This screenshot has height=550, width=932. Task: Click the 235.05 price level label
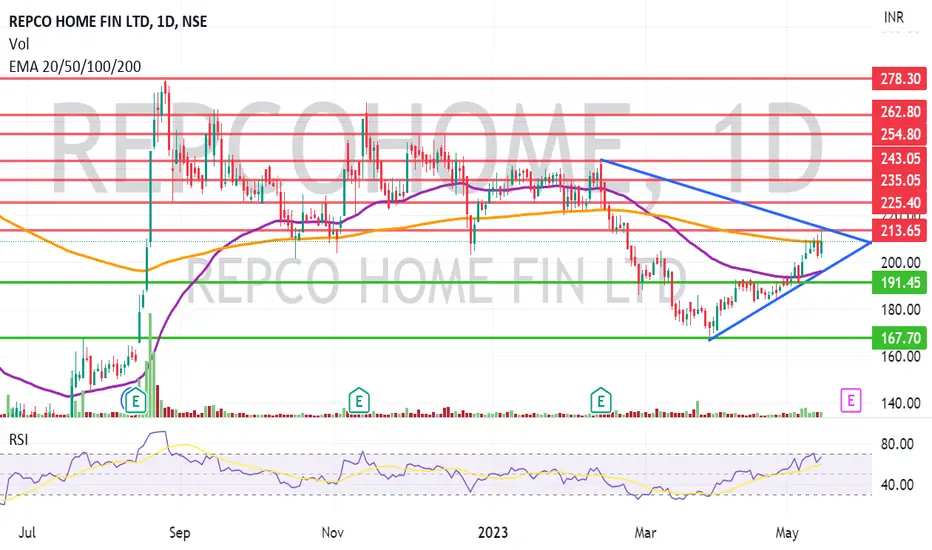click(x=899, y=180)
